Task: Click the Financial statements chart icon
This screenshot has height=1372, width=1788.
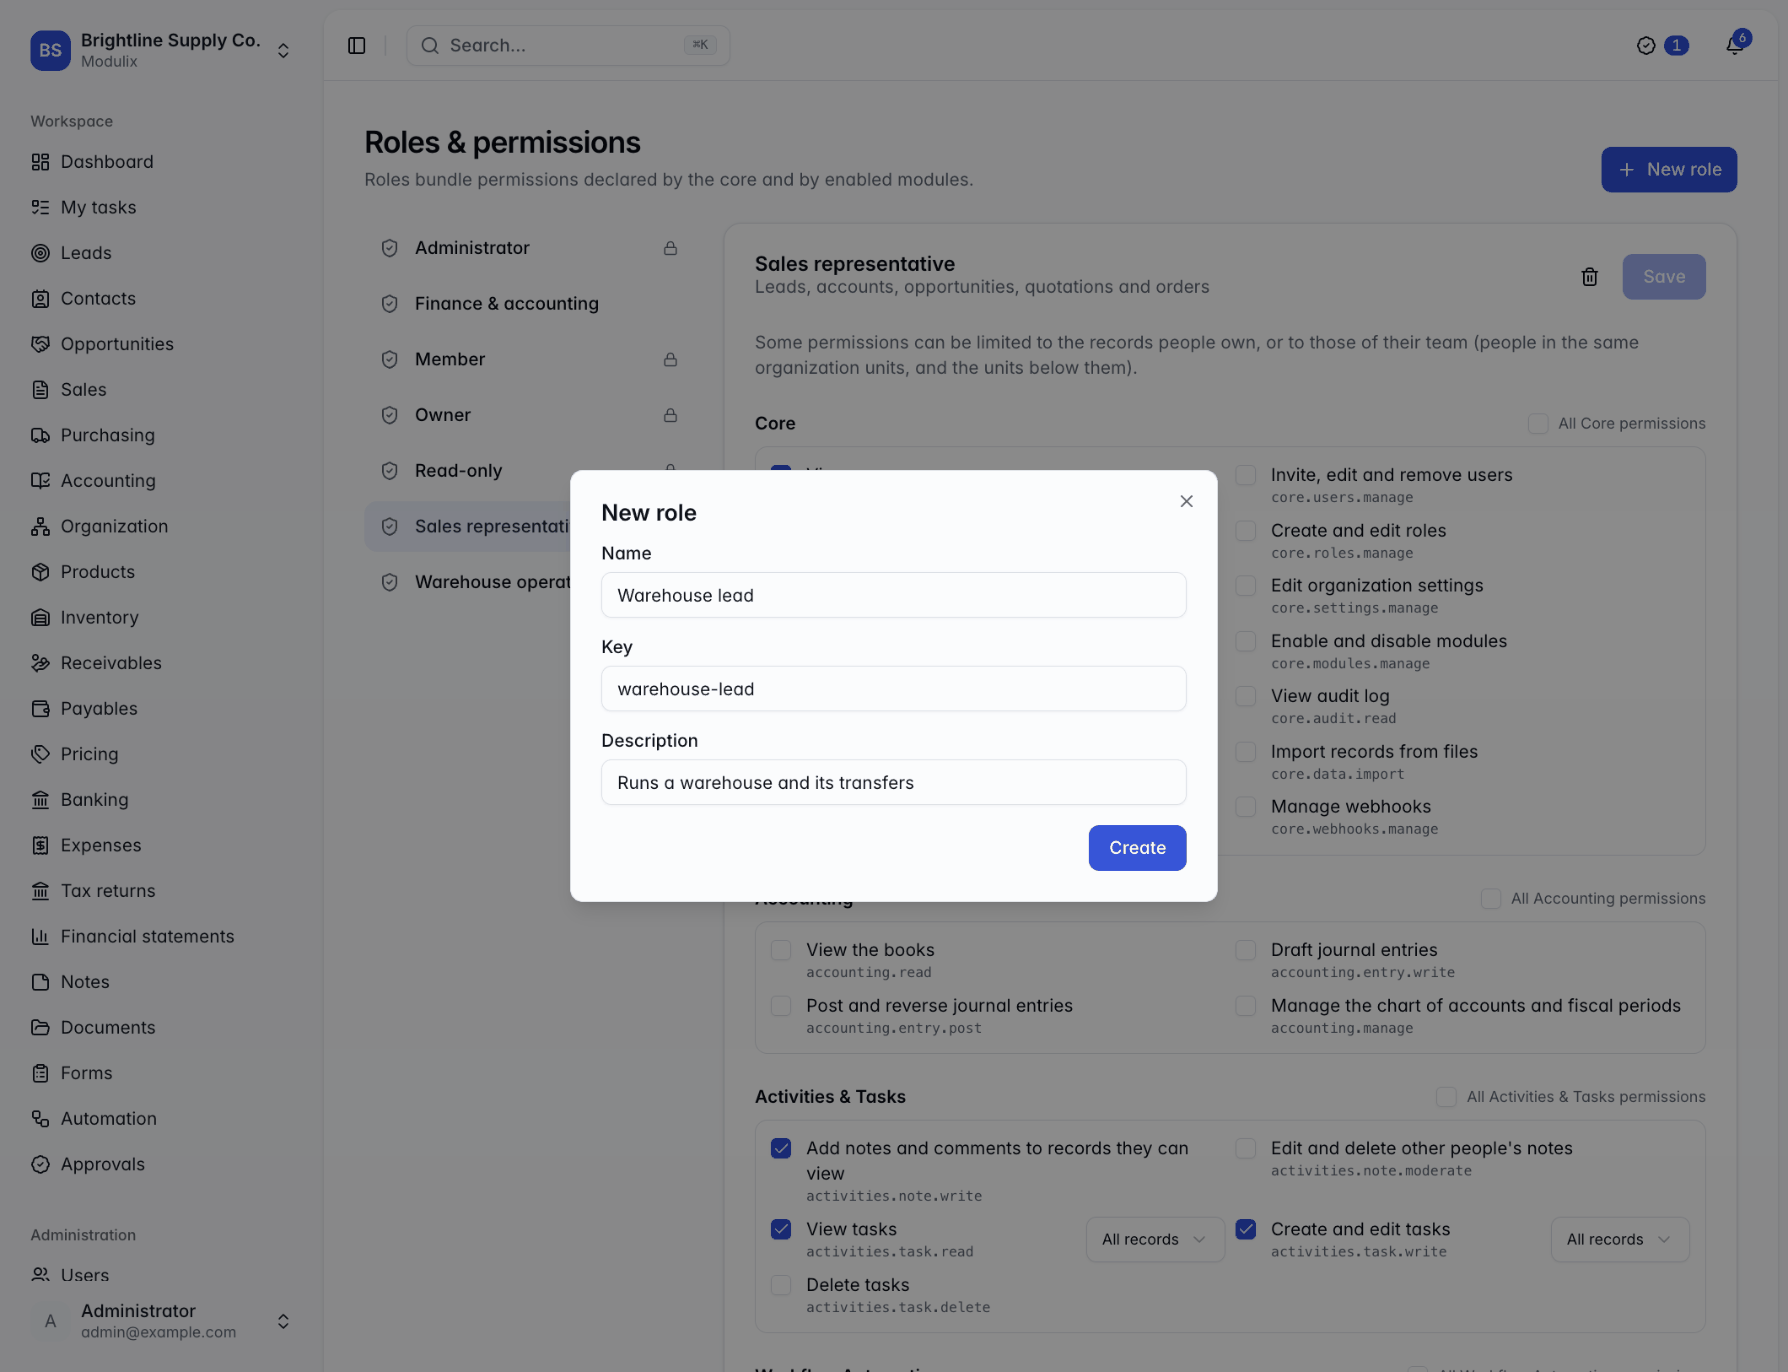Action: click(x=40, y=936)
